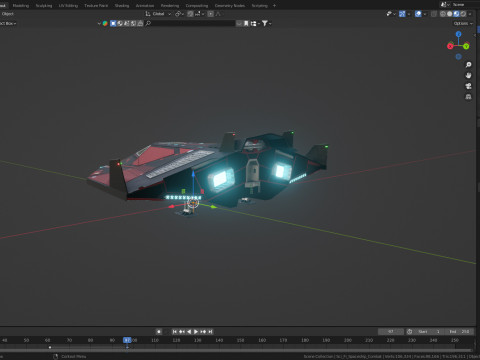Jump to the timeline end frame
Screen dimensions: 480x360
pos(210,332)
